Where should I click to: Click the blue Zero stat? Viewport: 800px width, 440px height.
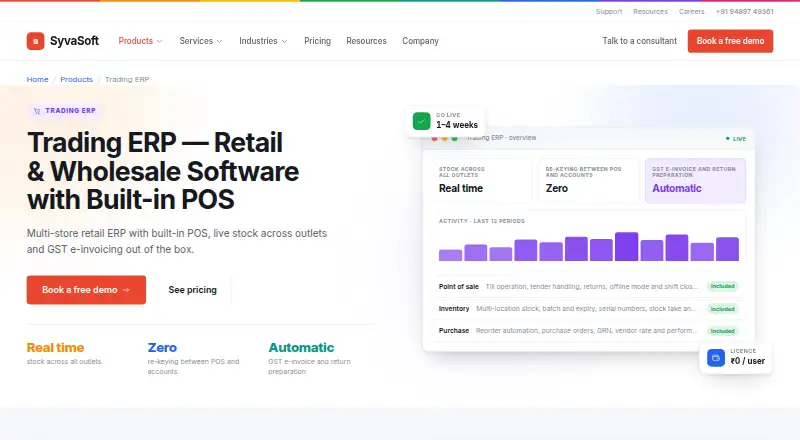[x=162, y=348]
